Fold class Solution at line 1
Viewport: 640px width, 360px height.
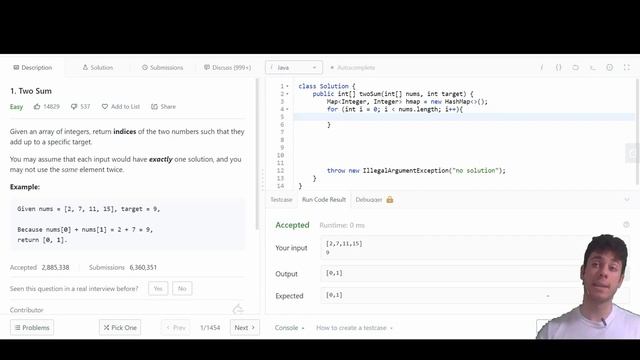287,86
